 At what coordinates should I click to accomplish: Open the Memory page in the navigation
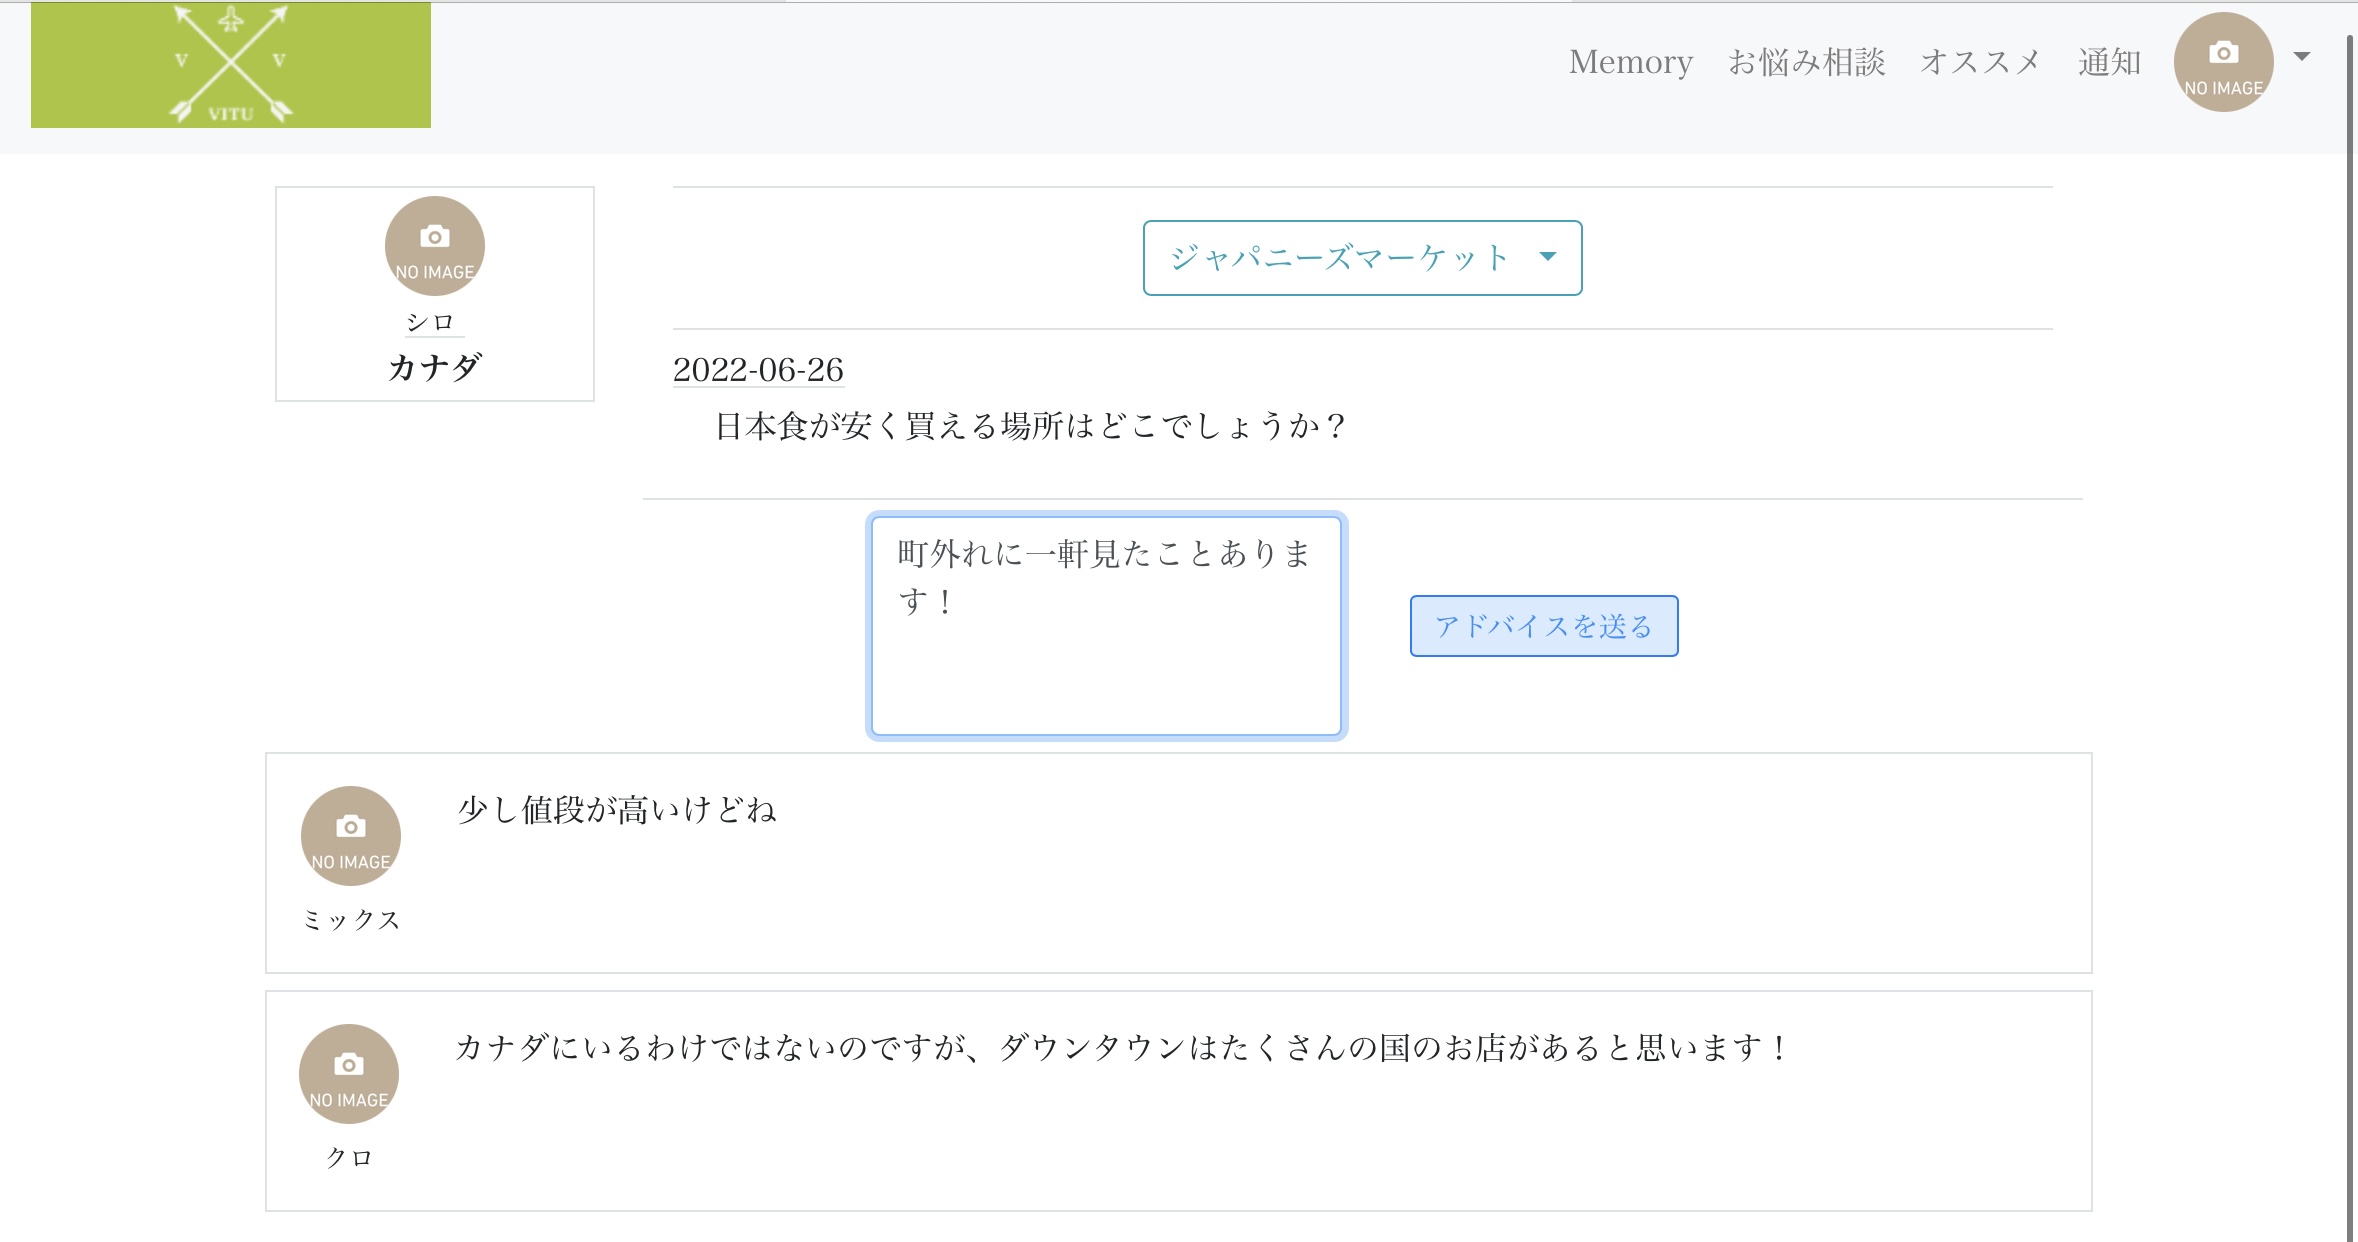click(x=1630, y=62)
